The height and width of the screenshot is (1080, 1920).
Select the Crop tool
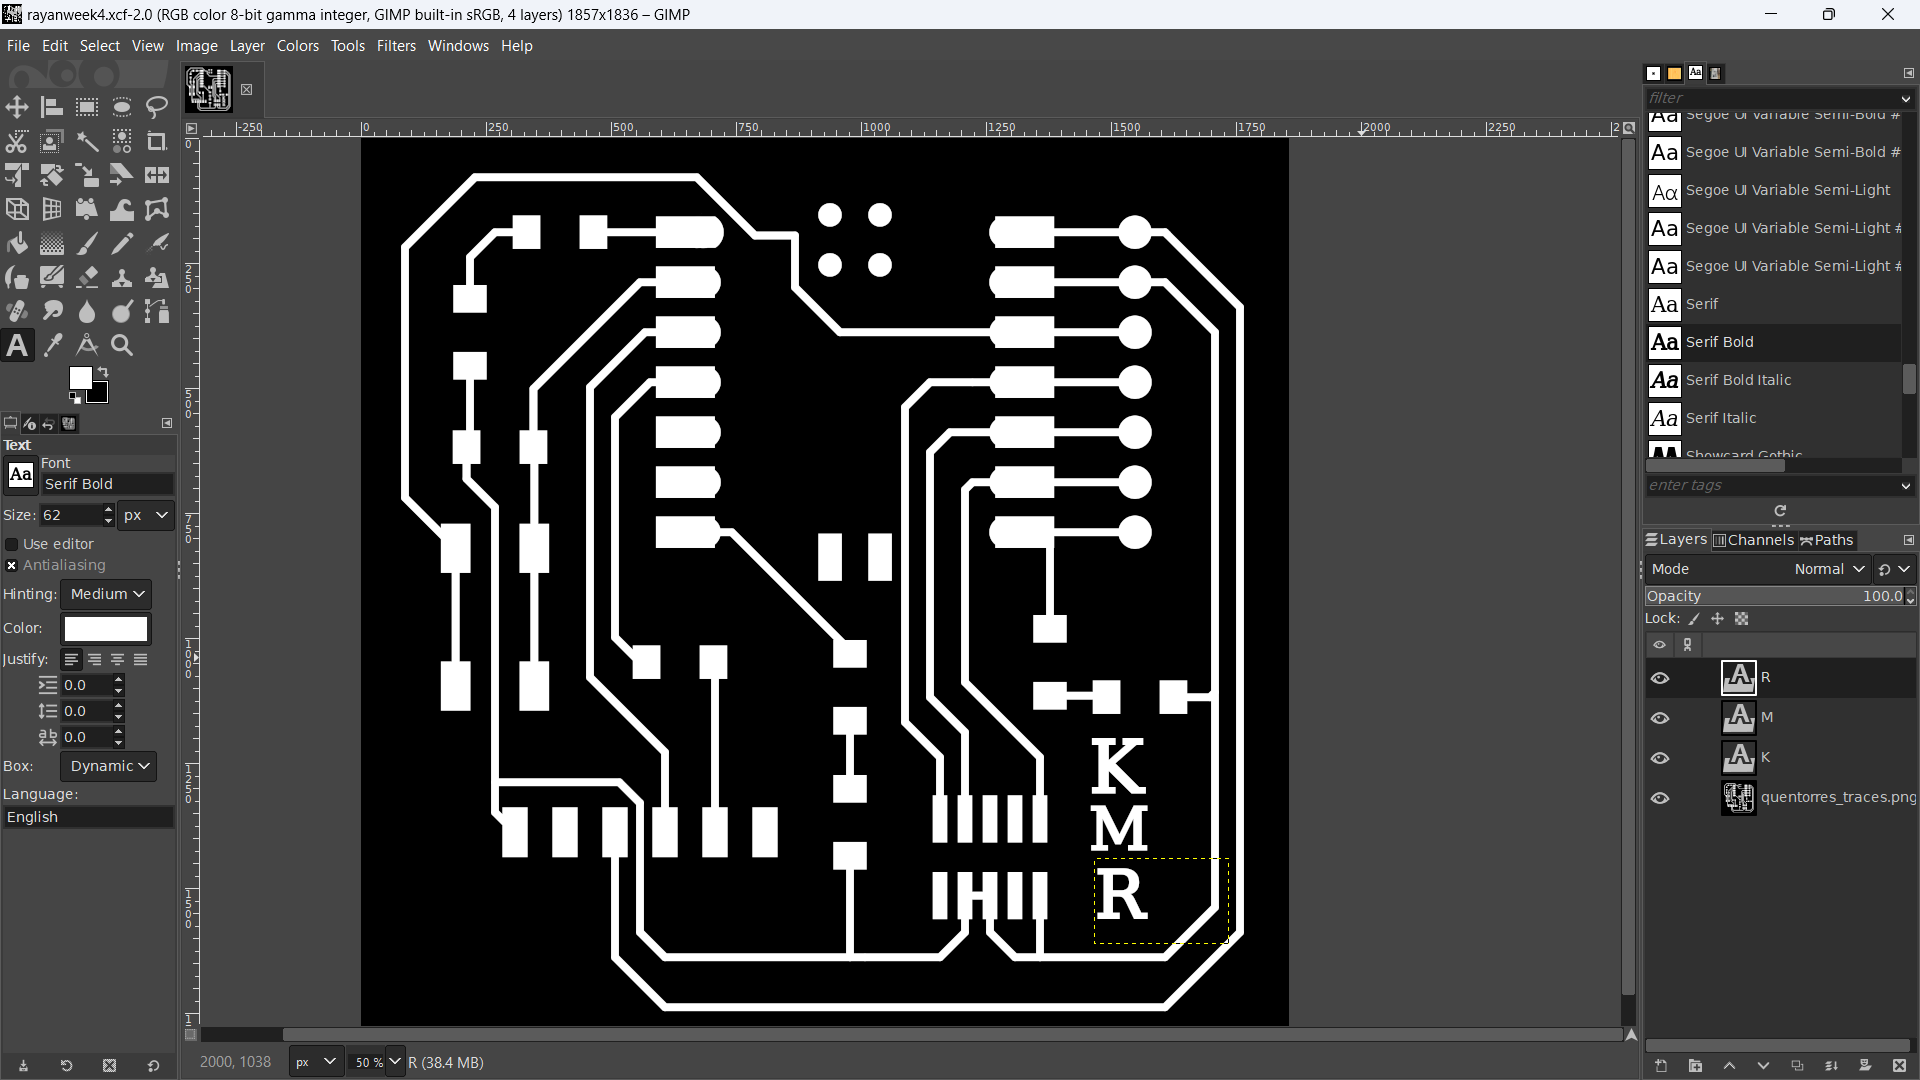[157, 141]
